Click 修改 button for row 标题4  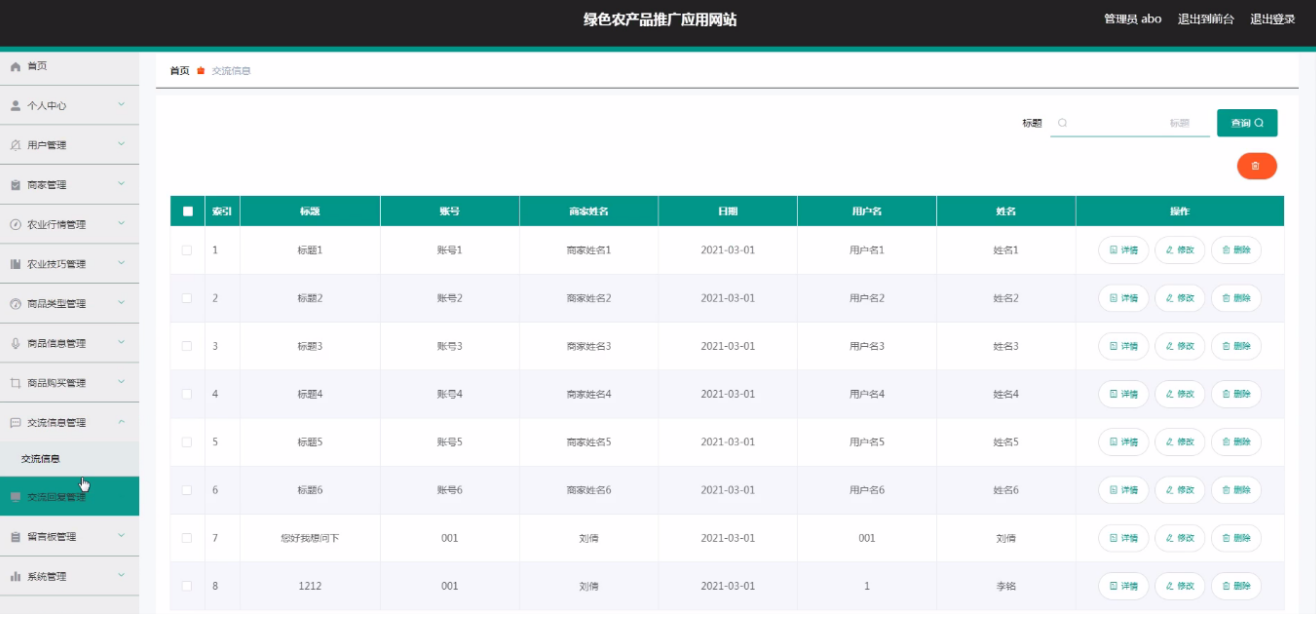(1180, 394)
